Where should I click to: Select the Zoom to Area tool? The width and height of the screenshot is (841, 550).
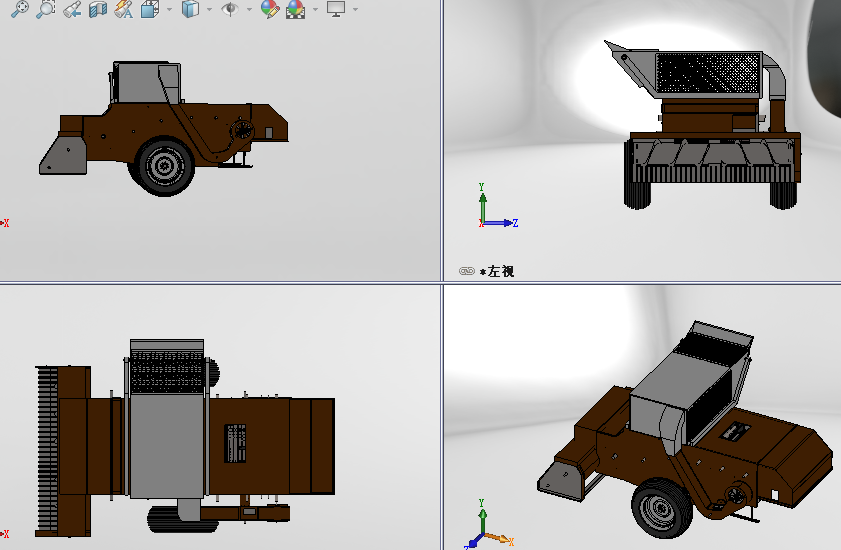click(46, 9)
